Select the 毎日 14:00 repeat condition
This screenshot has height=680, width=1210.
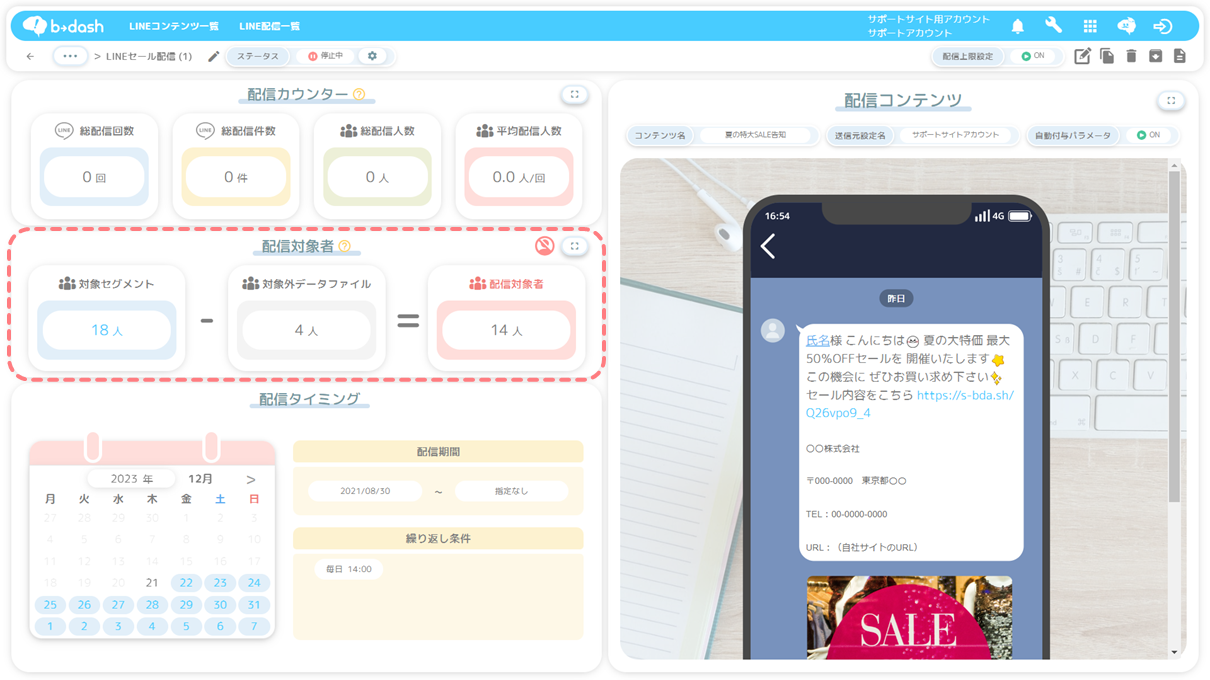click(x=349, y=569)
